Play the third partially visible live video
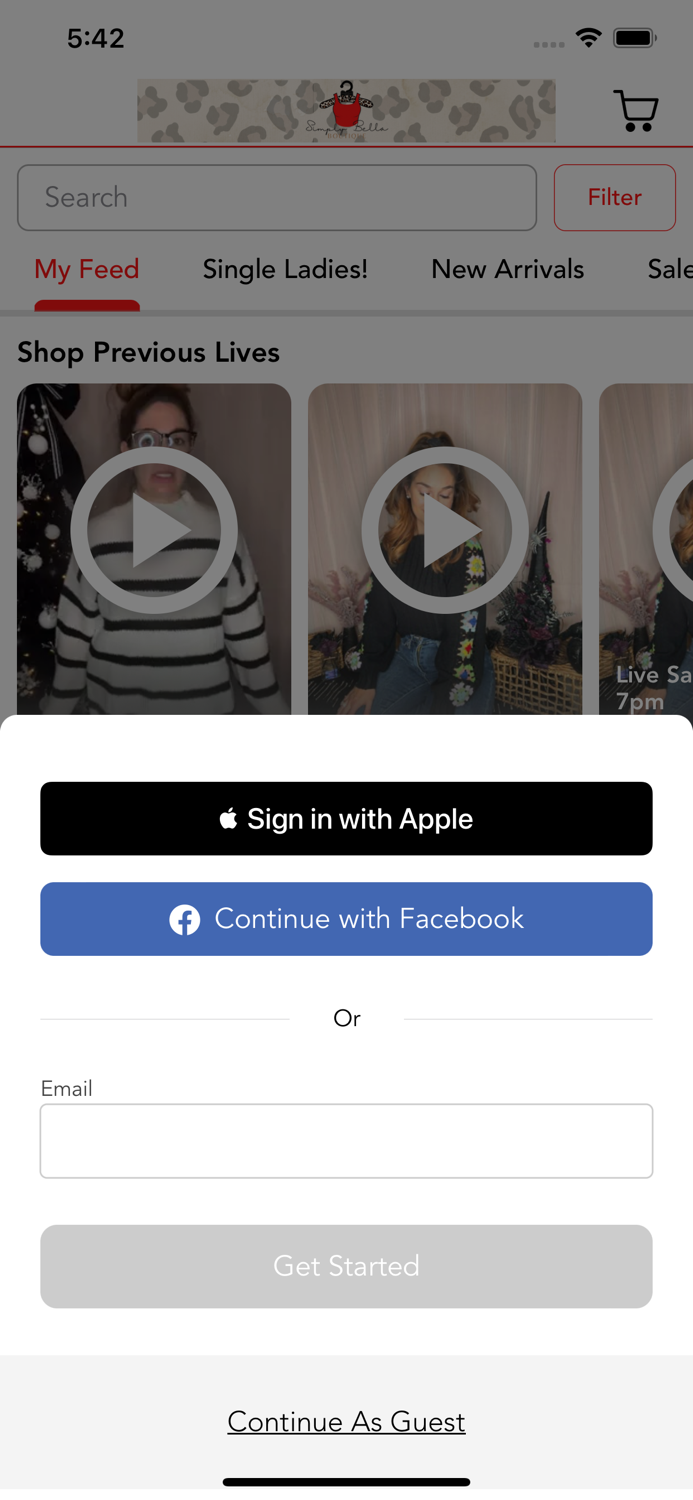This screenshot has width=693, height=1500. 646,549
